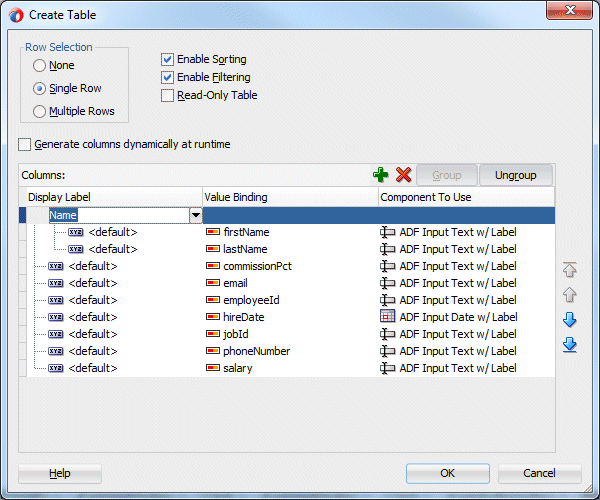This screenshot has width=600, height=500.
Task: Toggle the Enable Sorting checkbox
Action: click(168, 59)
